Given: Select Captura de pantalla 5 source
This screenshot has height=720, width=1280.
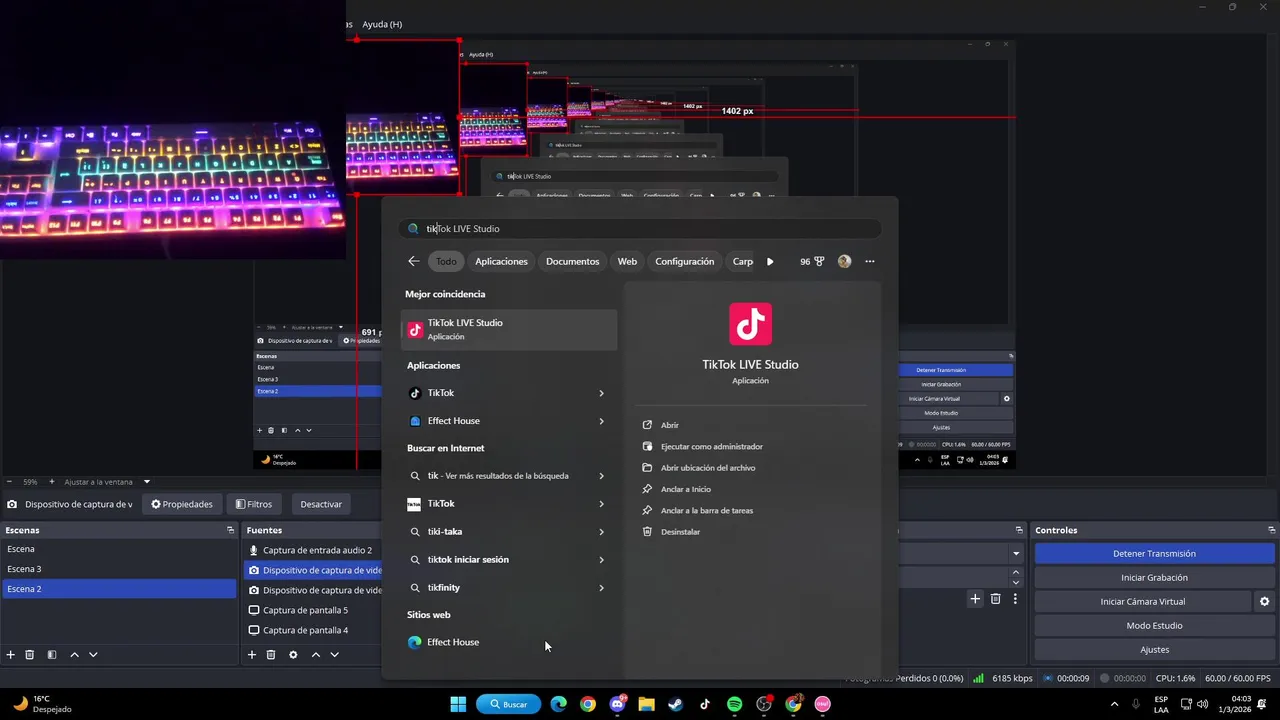Looking at the screenshot, I should [x=313, y=610].
